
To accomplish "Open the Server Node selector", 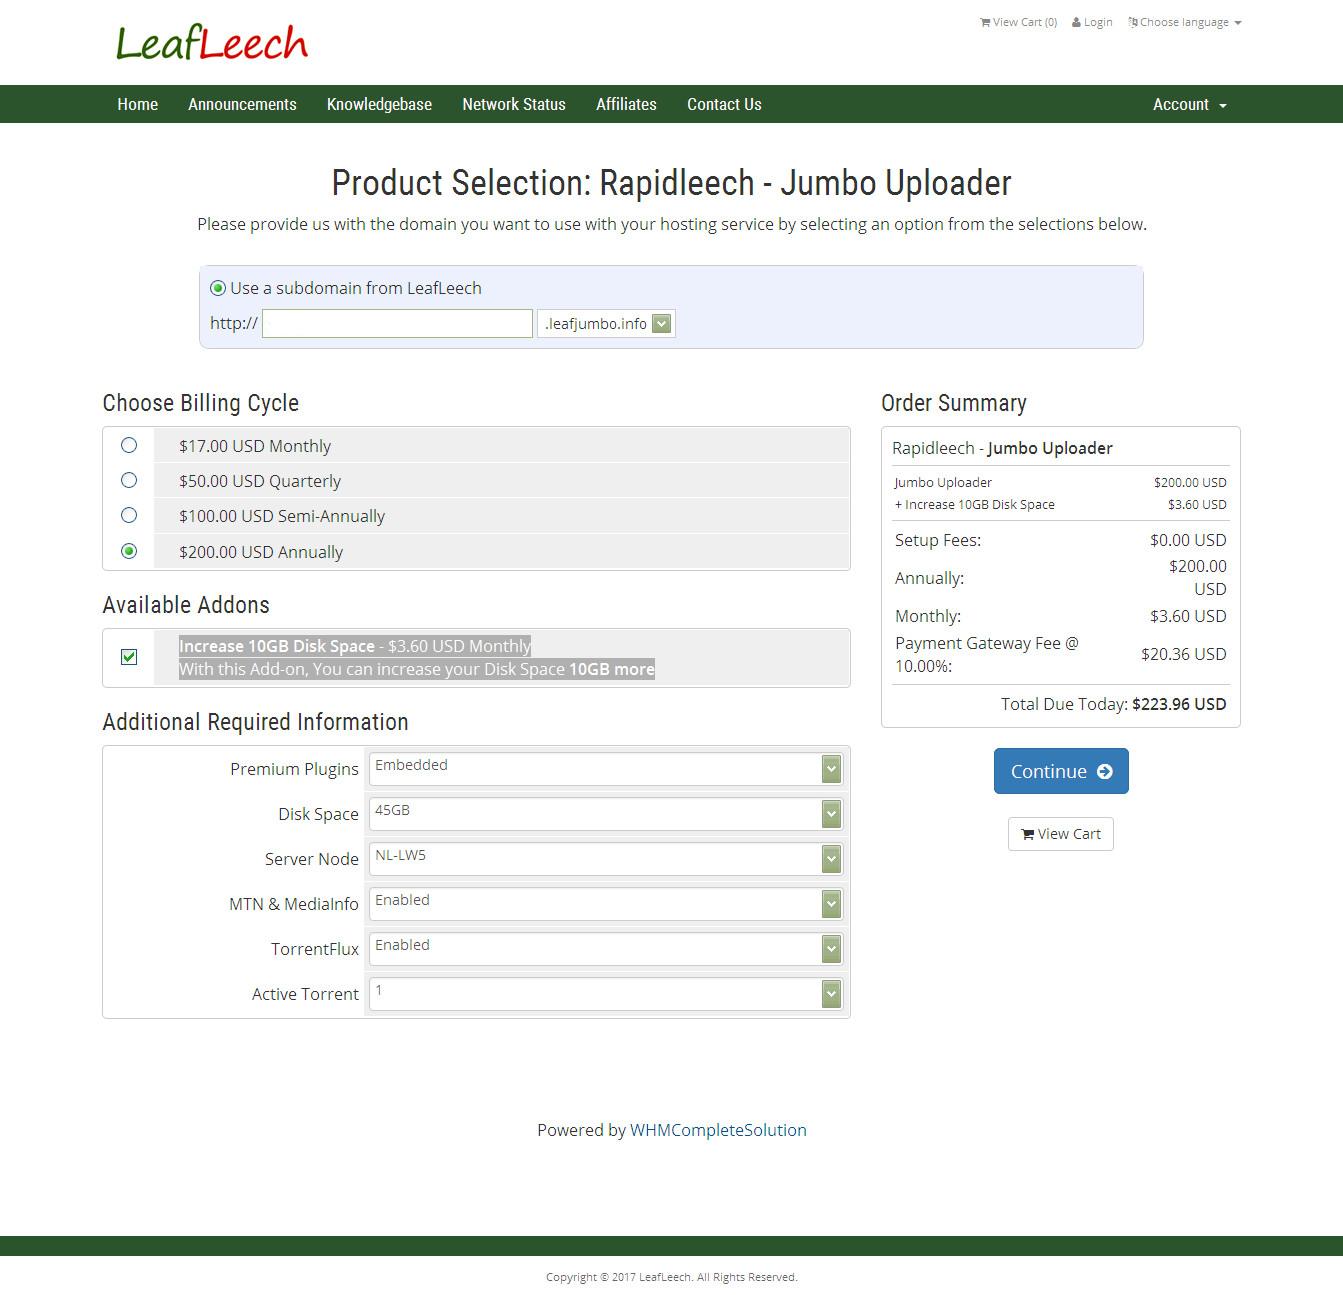I will [605, 858].
